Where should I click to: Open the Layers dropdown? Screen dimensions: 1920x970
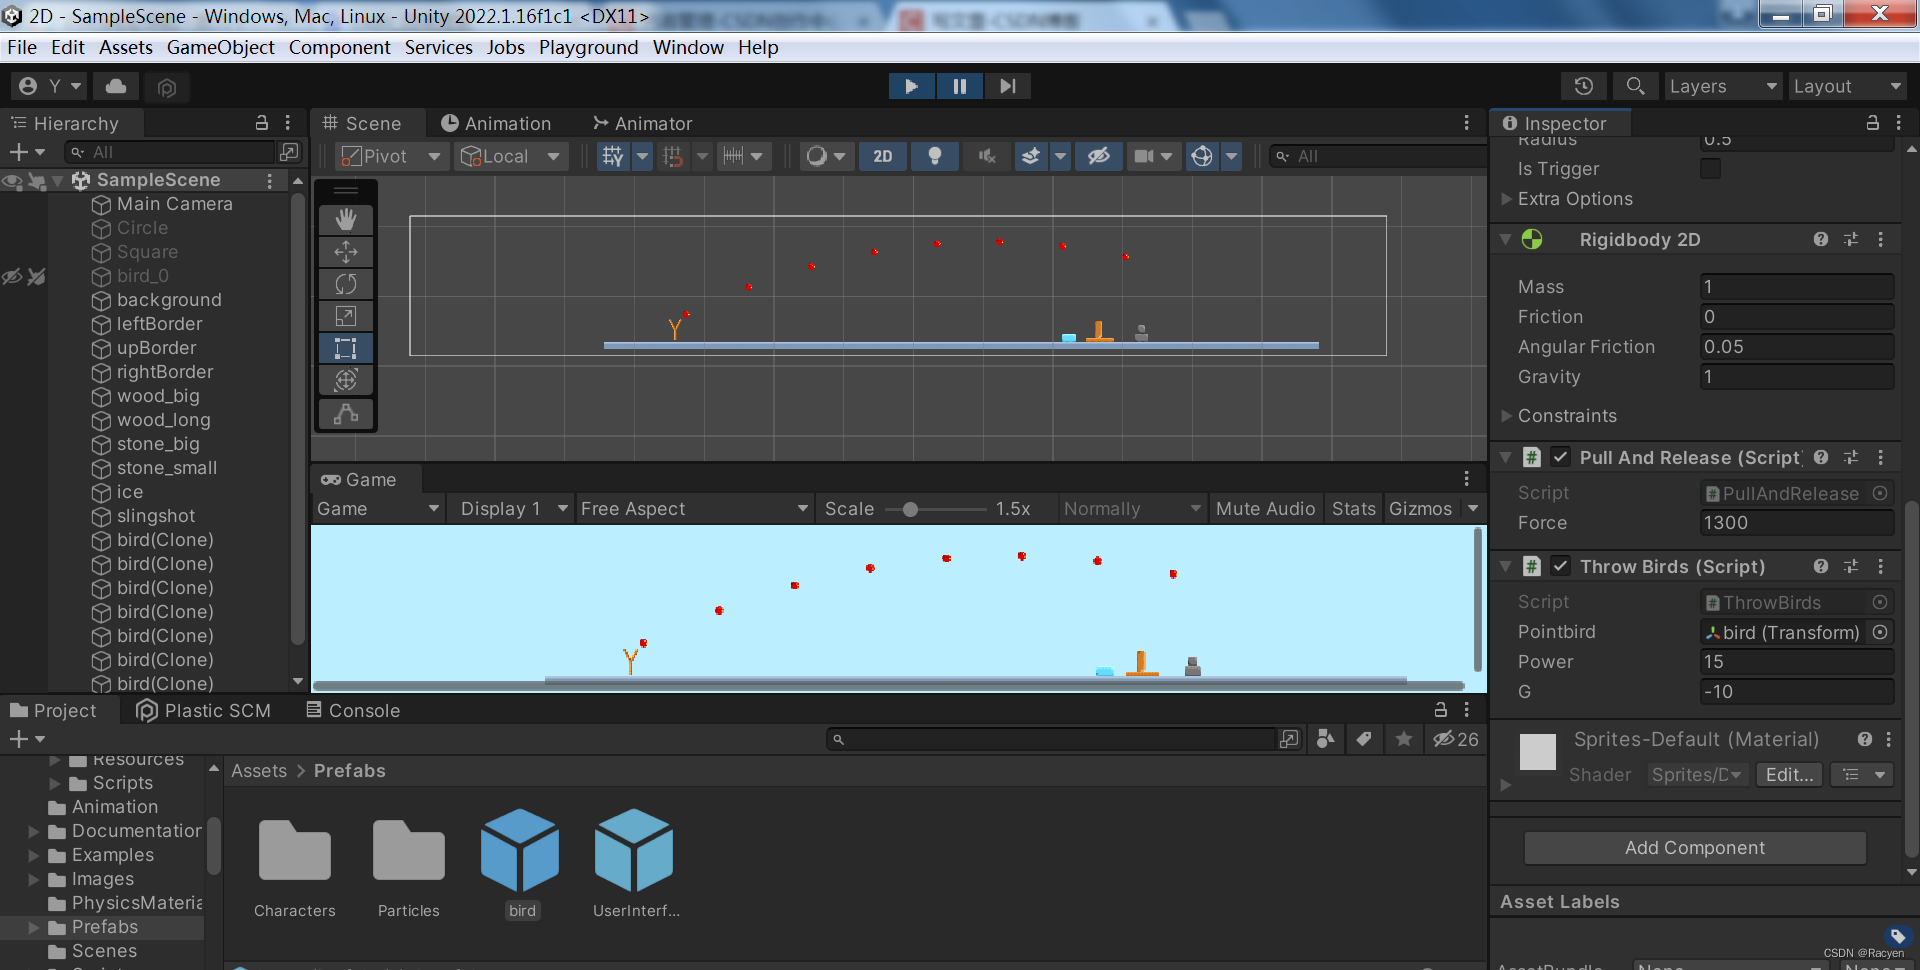pos(1723,86)
